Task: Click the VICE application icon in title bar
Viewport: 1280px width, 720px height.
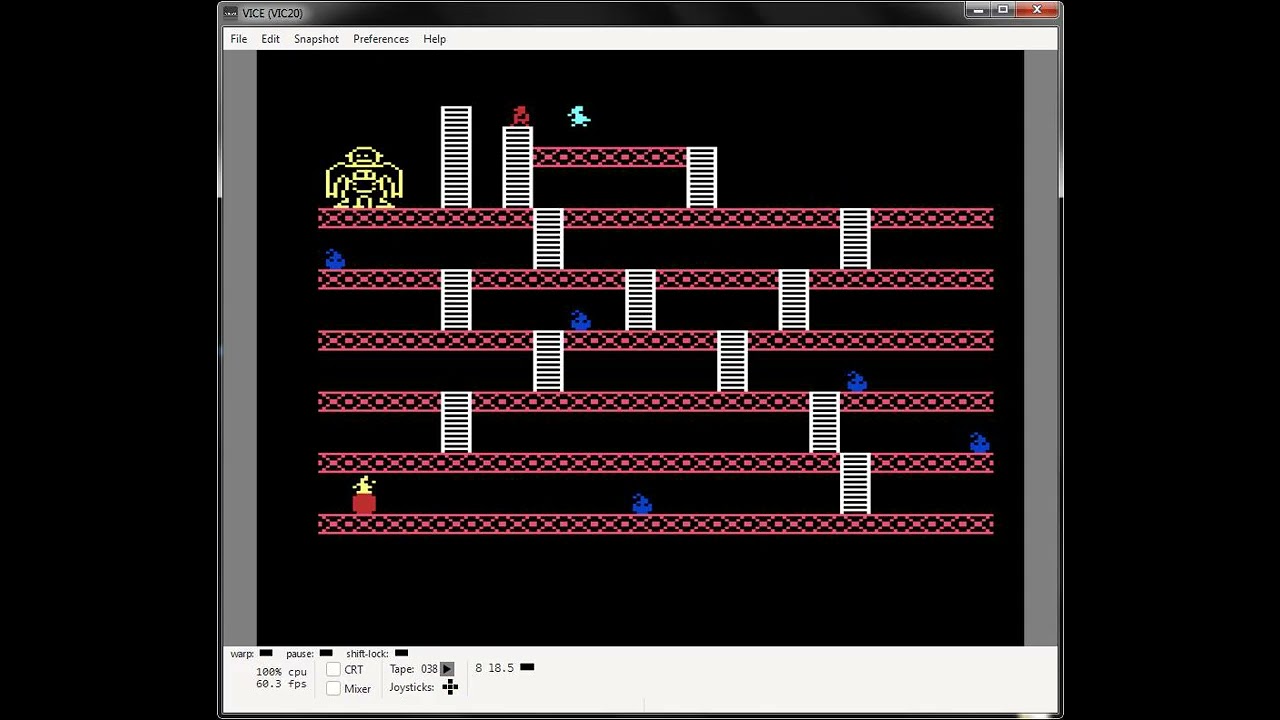Action: 231,13
